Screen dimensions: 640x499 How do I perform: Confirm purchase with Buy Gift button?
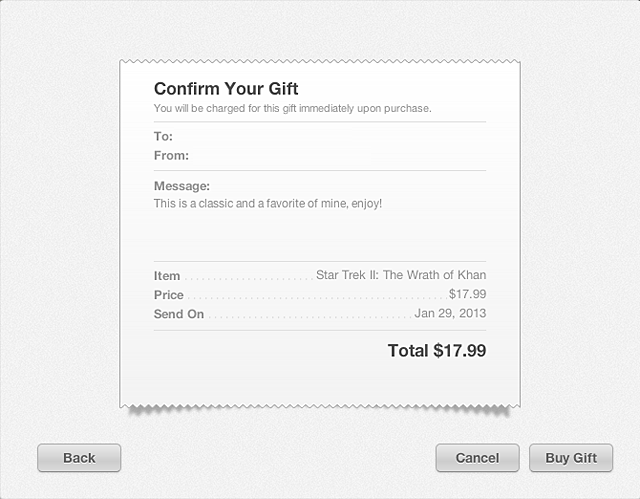pos(571,458)
